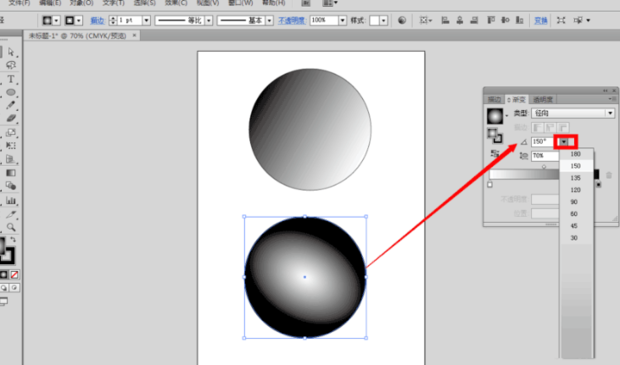Open the brush definition dropdown
The image size is (620, 365).
[269, 21]
